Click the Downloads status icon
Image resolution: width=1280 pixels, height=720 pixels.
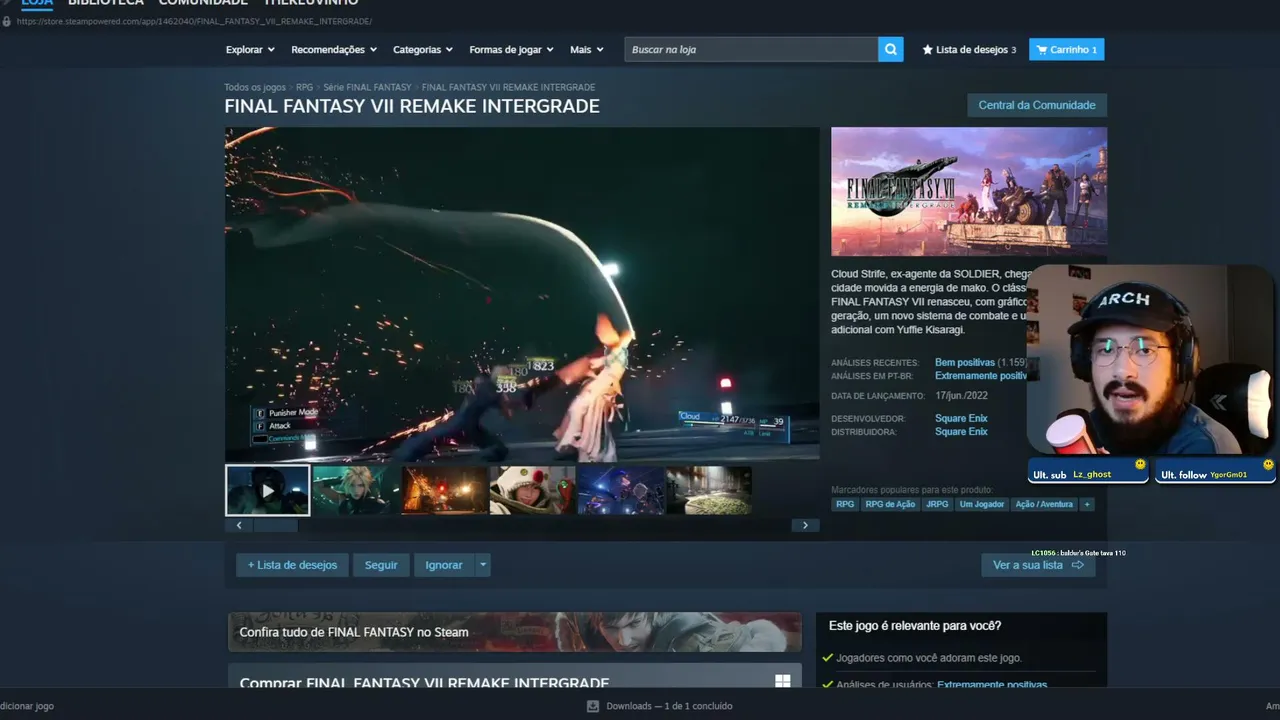593,706
